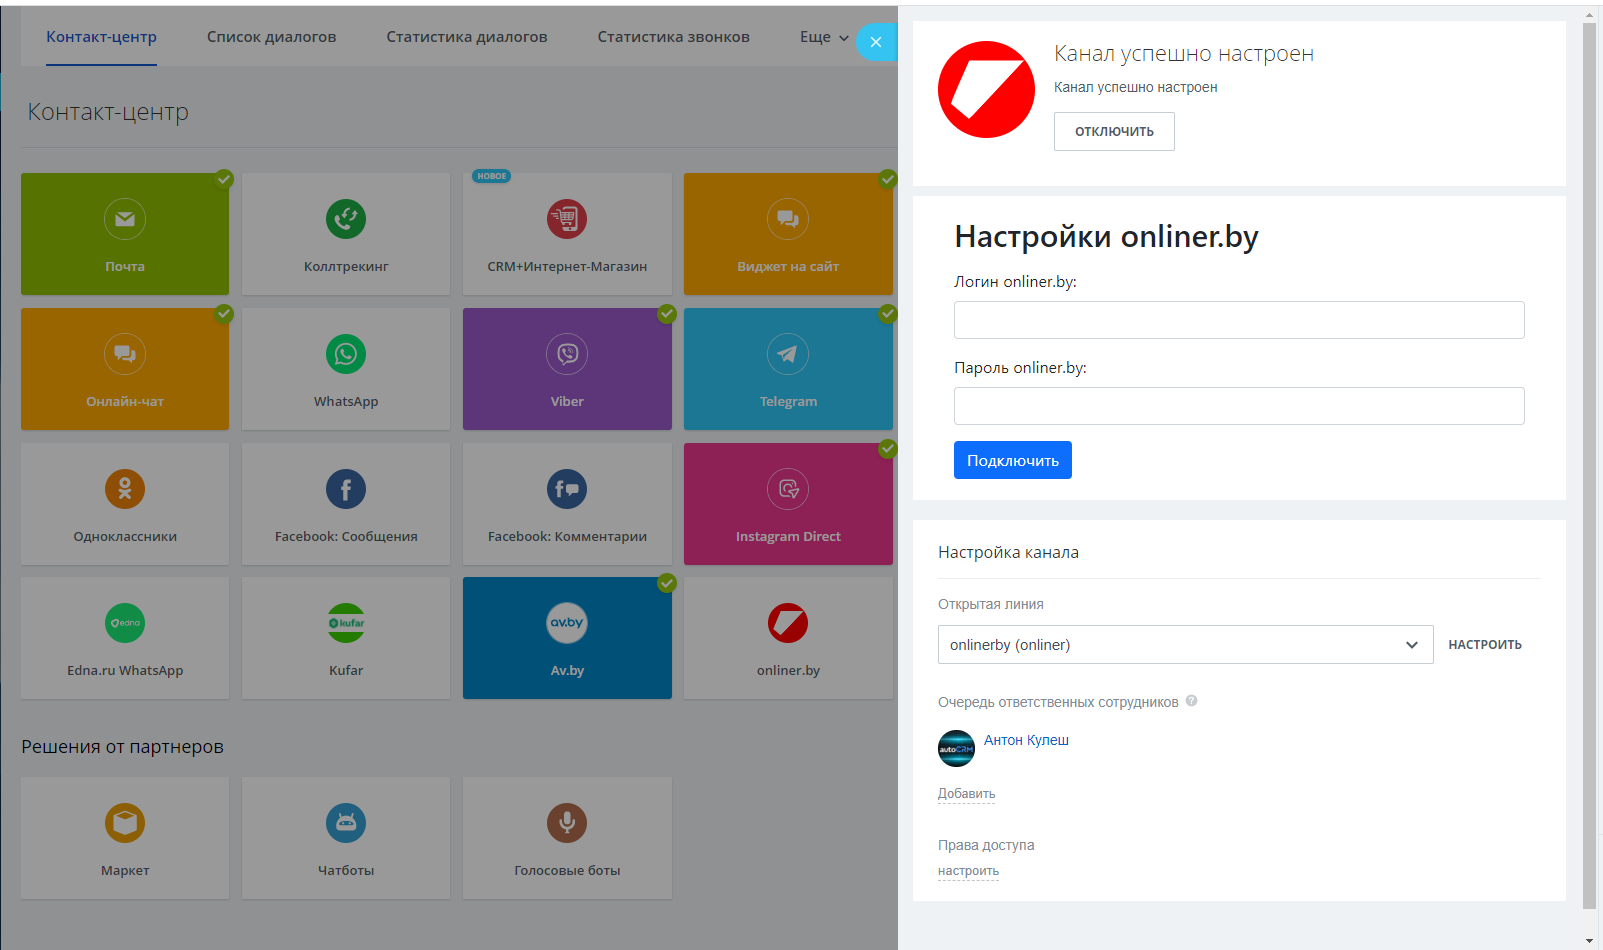Open the Статистика диалогов tab

467,37
